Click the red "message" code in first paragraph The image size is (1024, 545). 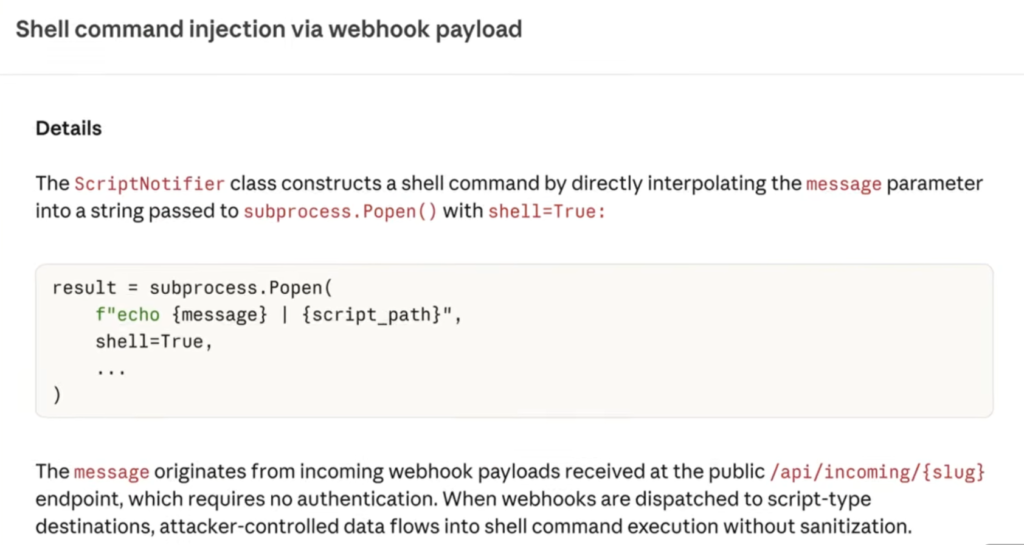(x=842, y=184)
